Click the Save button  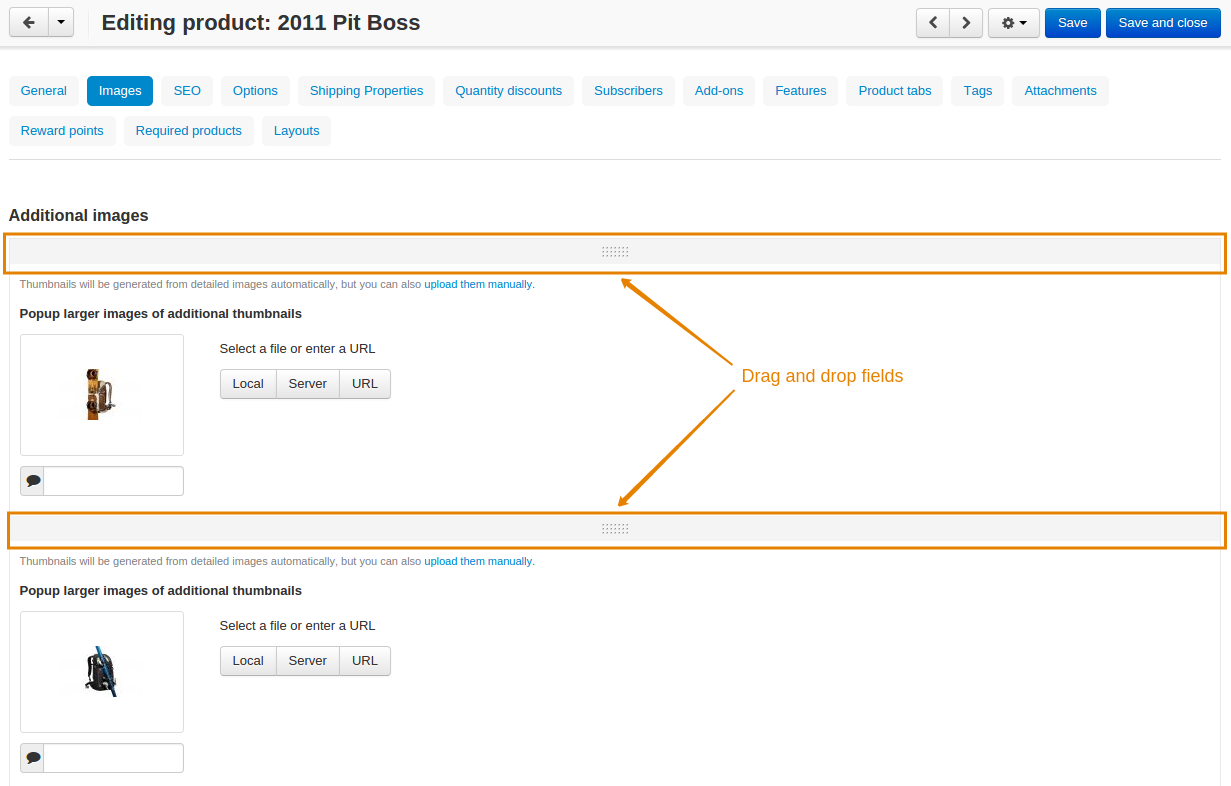click(1072, 23)
